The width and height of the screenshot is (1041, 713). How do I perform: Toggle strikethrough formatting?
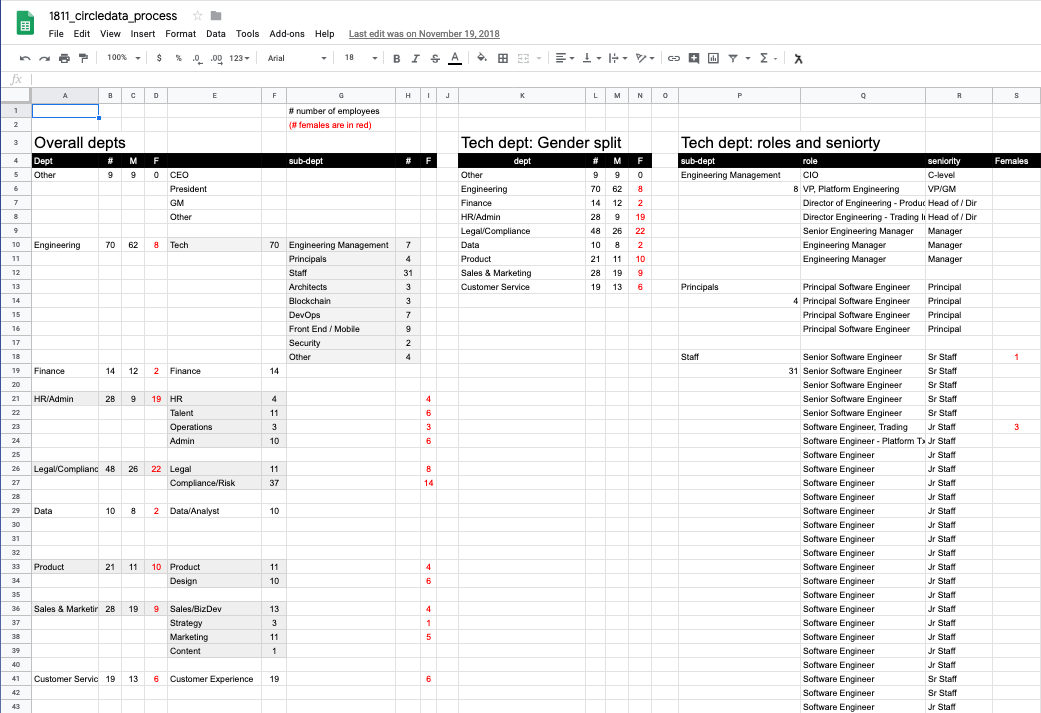click(x=435, y=58)
